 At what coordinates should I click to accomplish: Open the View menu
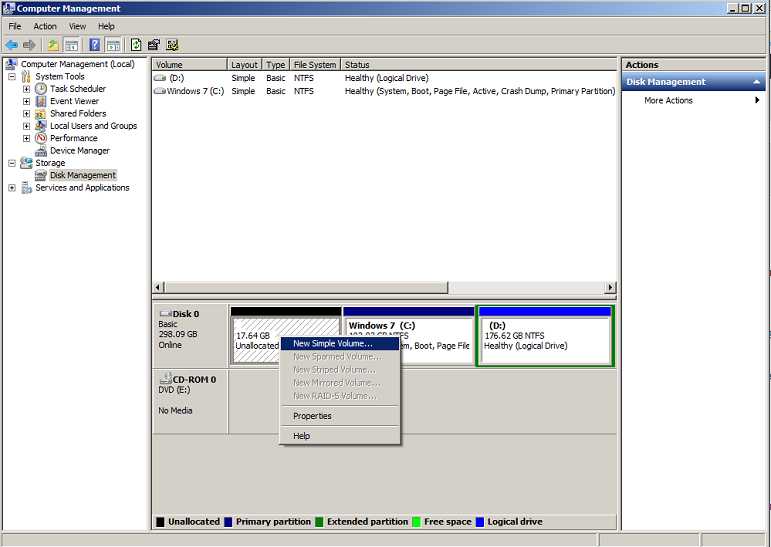pyautogui.click(x=77, y=26)
